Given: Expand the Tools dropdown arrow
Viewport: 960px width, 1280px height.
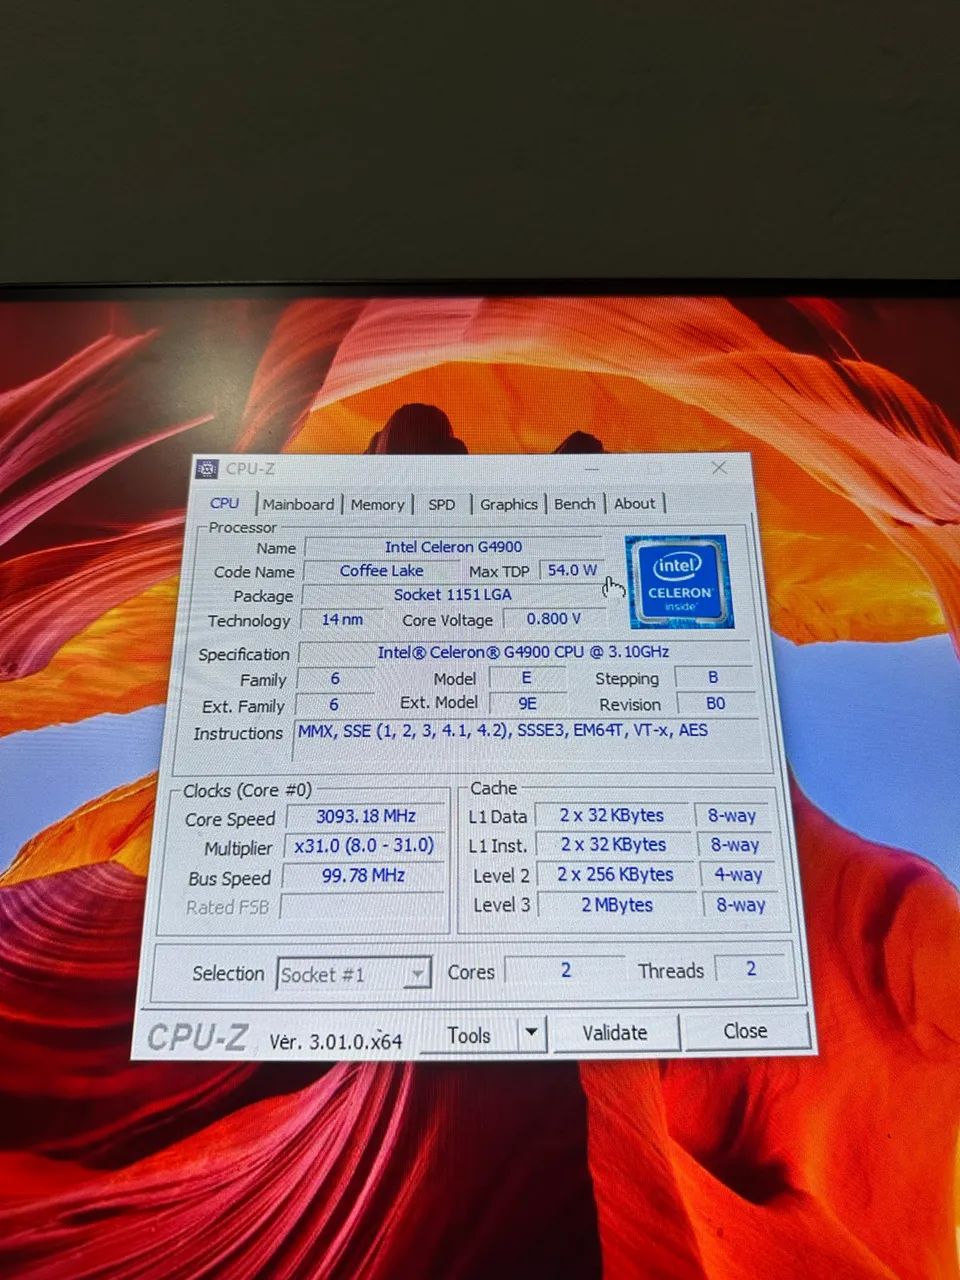Looking at the screenshot, I should click(532, 1033).
